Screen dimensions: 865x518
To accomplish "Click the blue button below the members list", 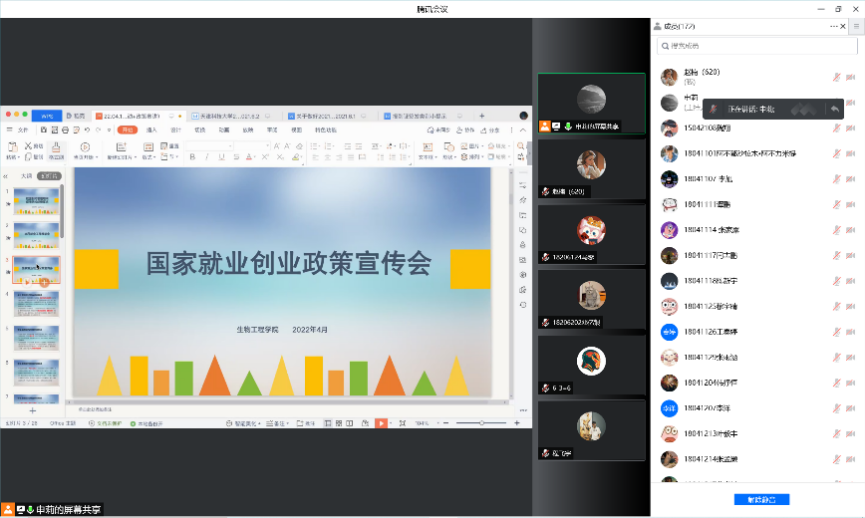I will point(761,499).
